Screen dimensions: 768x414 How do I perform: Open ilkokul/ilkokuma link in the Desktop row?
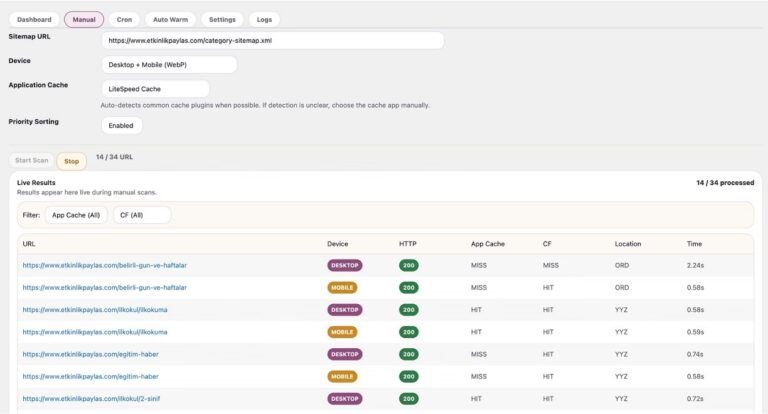pos(95,310)
